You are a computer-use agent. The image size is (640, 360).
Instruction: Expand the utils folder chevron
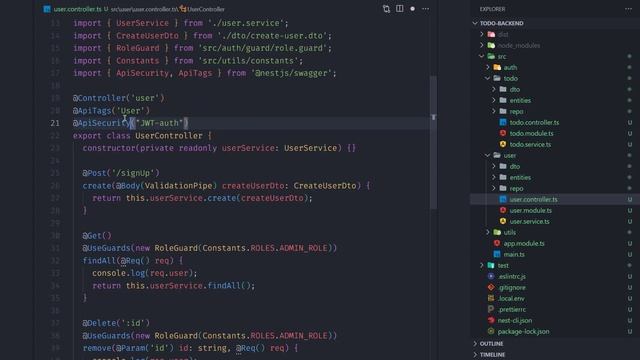click(488, 232)
